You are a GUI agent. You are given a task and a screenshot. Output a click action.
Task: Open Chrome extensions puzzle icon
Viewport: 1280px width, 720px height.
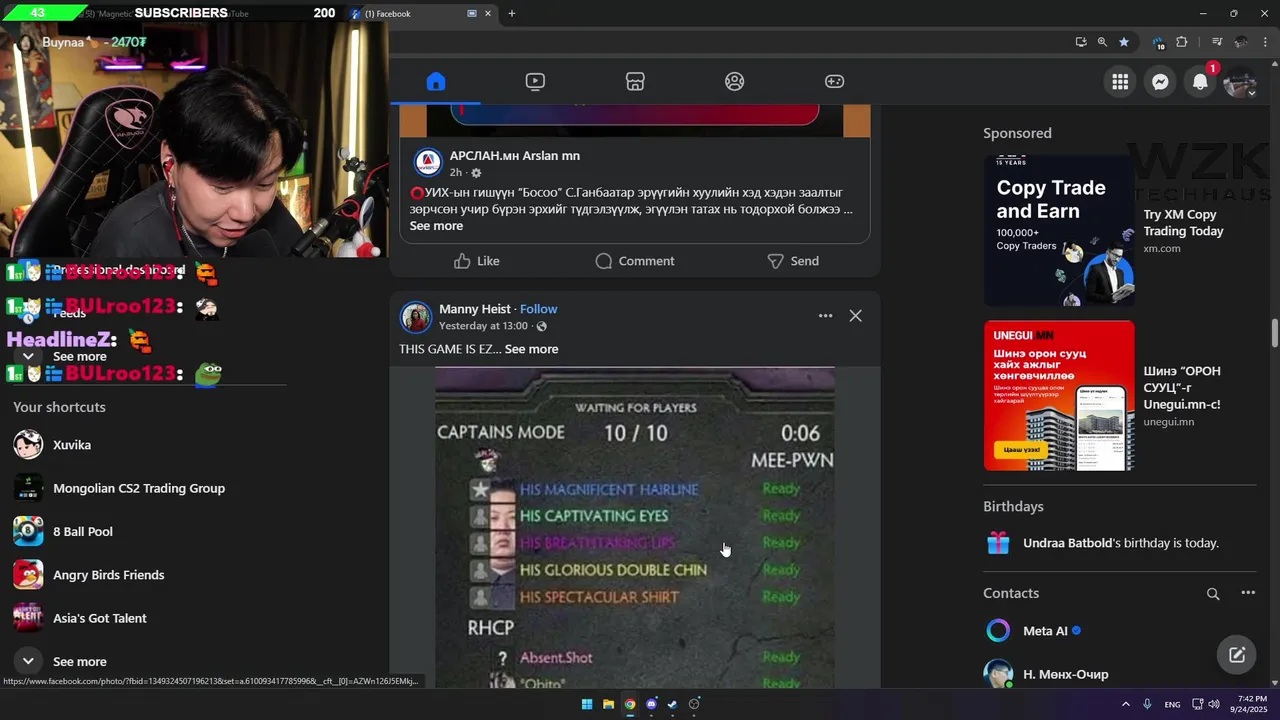pyautogui.click(x=1182, y=42)
